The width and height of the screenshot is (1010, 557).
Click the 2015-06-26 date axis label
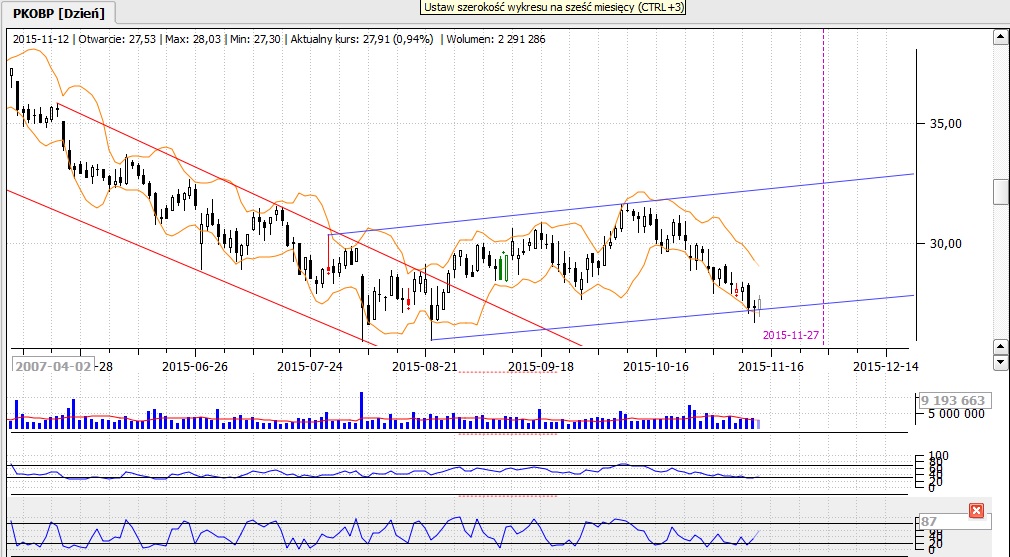pyautogui.click(x=195, y=366)
